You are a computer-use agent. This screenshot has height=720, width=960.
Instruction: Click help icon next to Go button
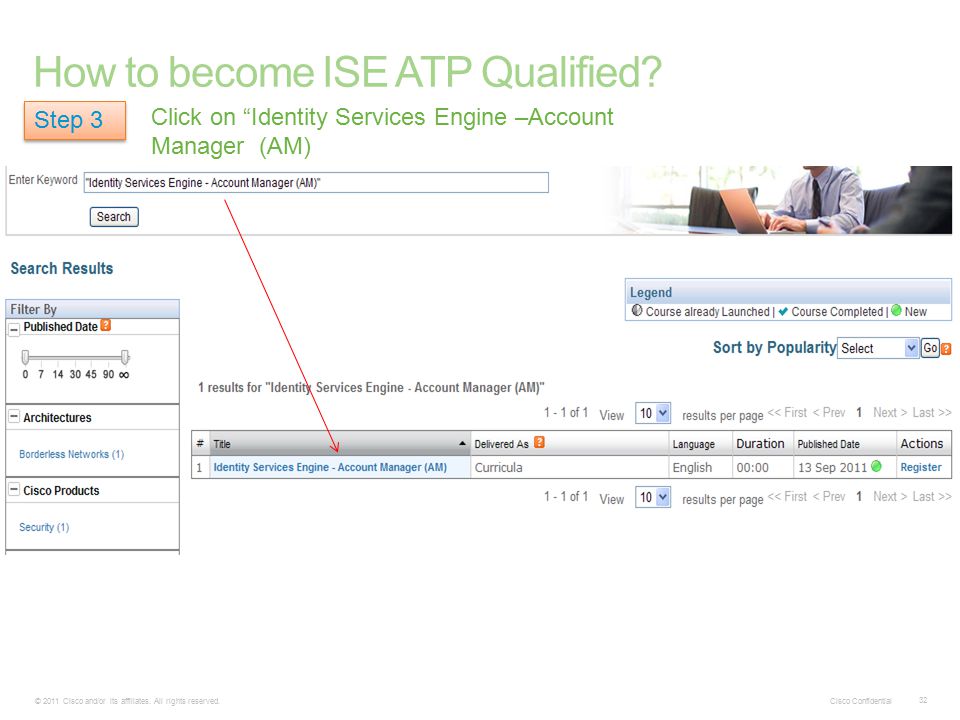coord(946,349)
